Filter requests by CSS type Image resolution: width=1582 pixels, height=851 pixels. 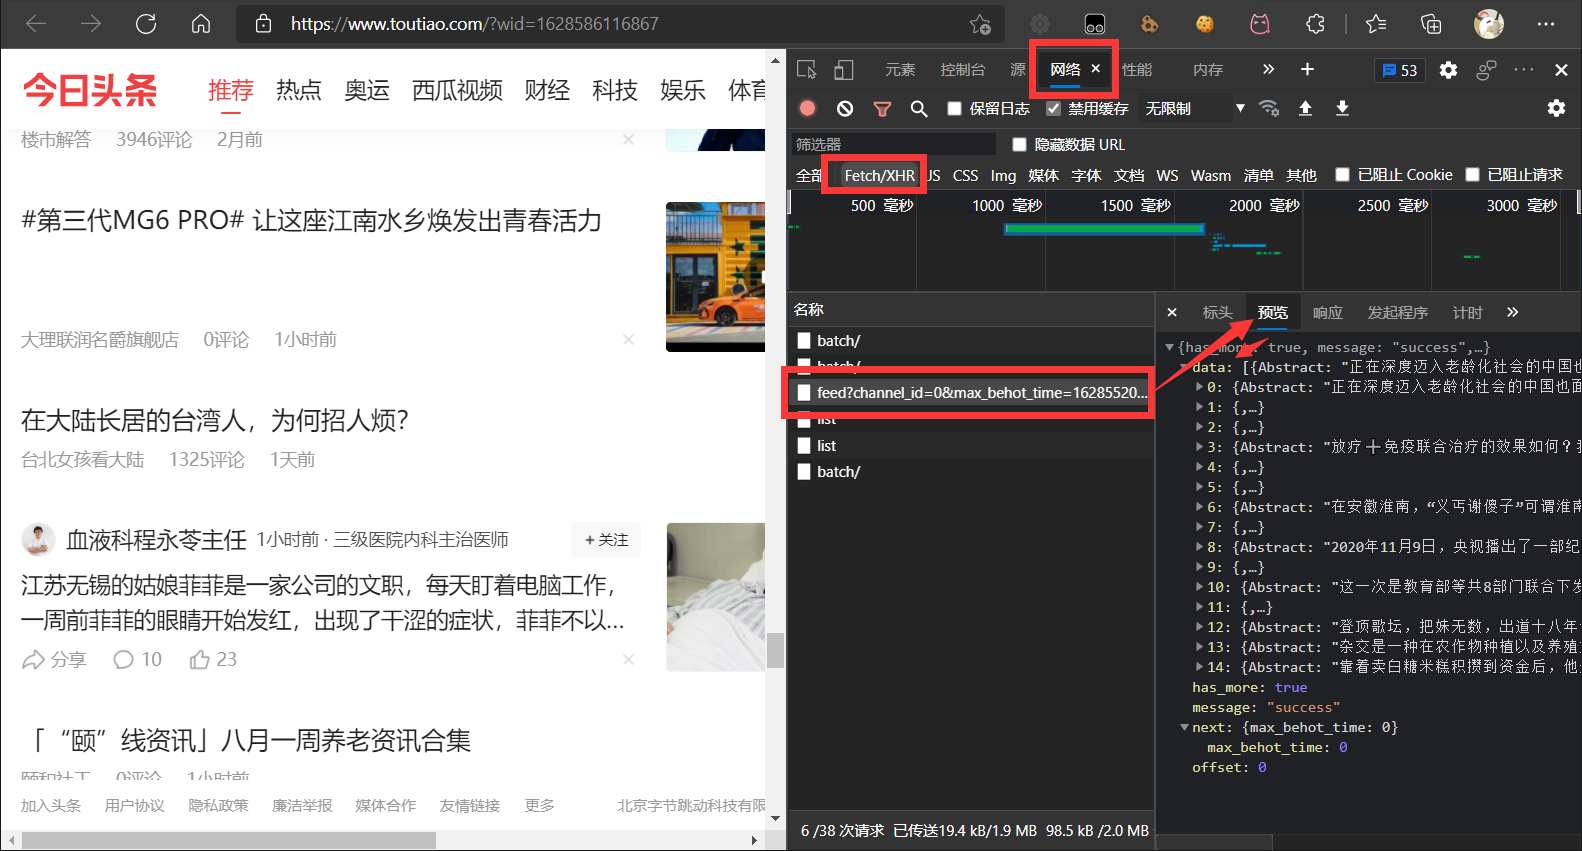coord(965,175)
